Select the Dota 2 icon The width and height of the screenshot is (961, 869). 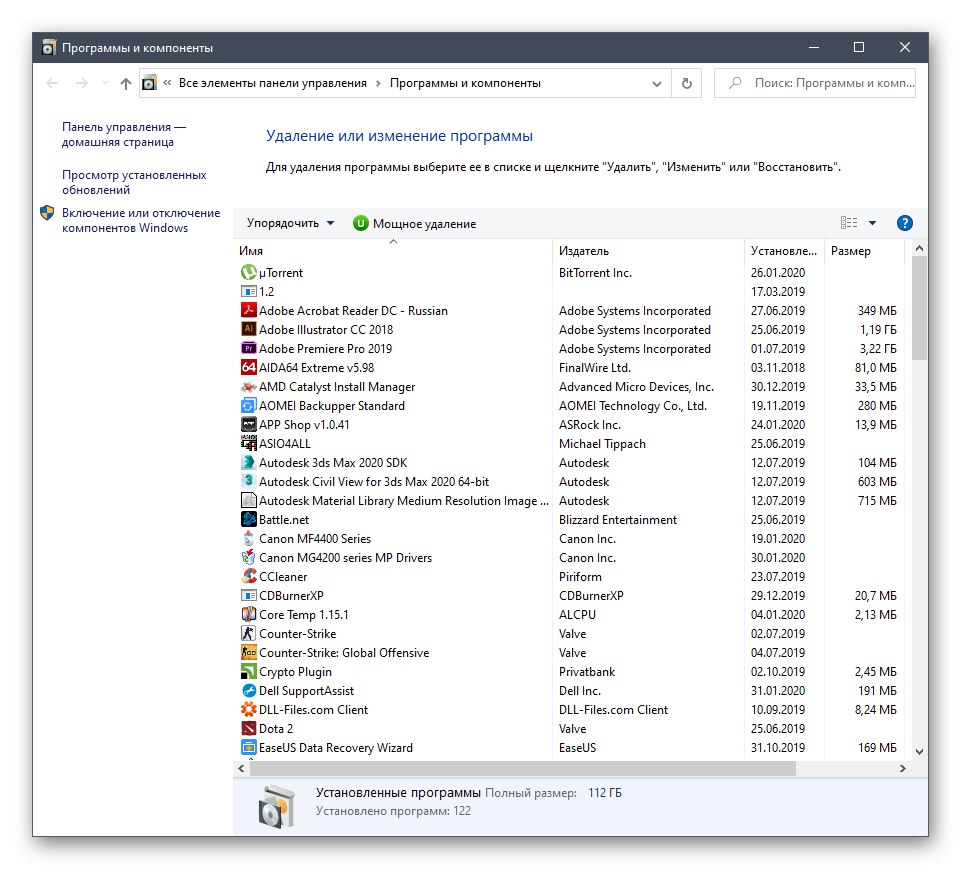(249, 729)
